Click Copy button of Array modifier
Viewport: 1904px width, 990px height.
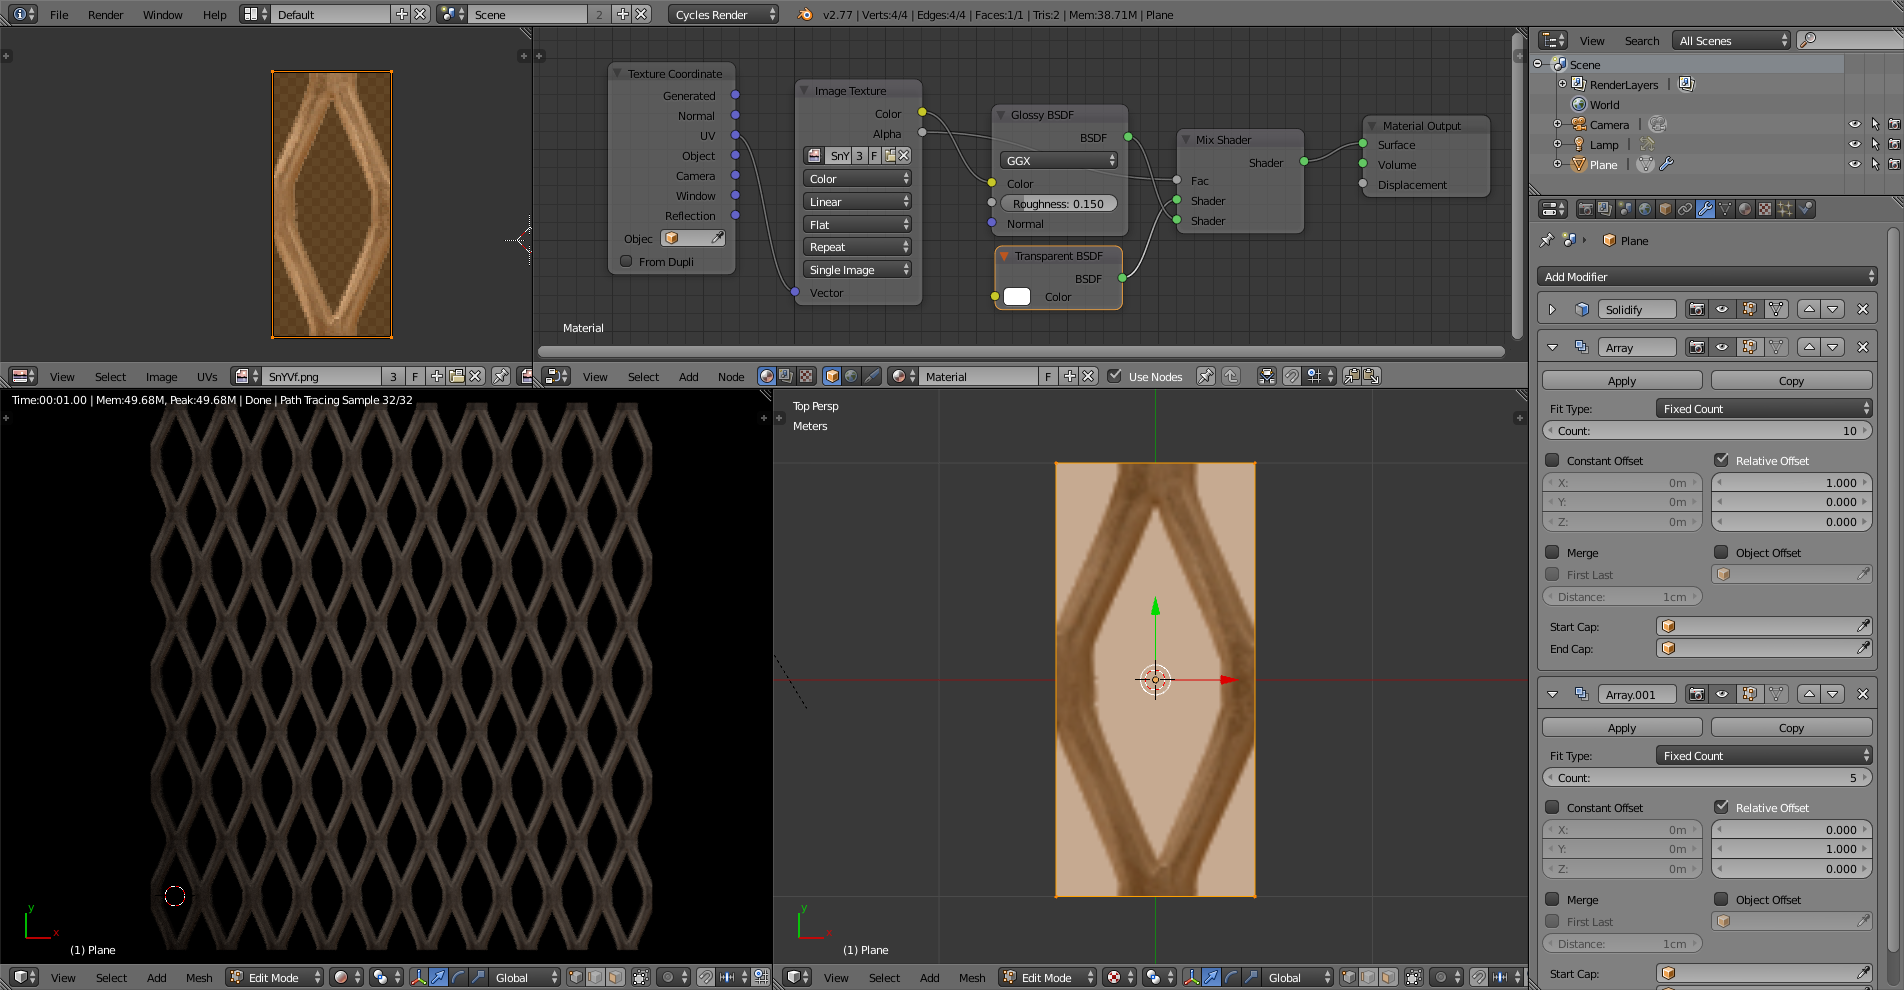[1791, 381]
